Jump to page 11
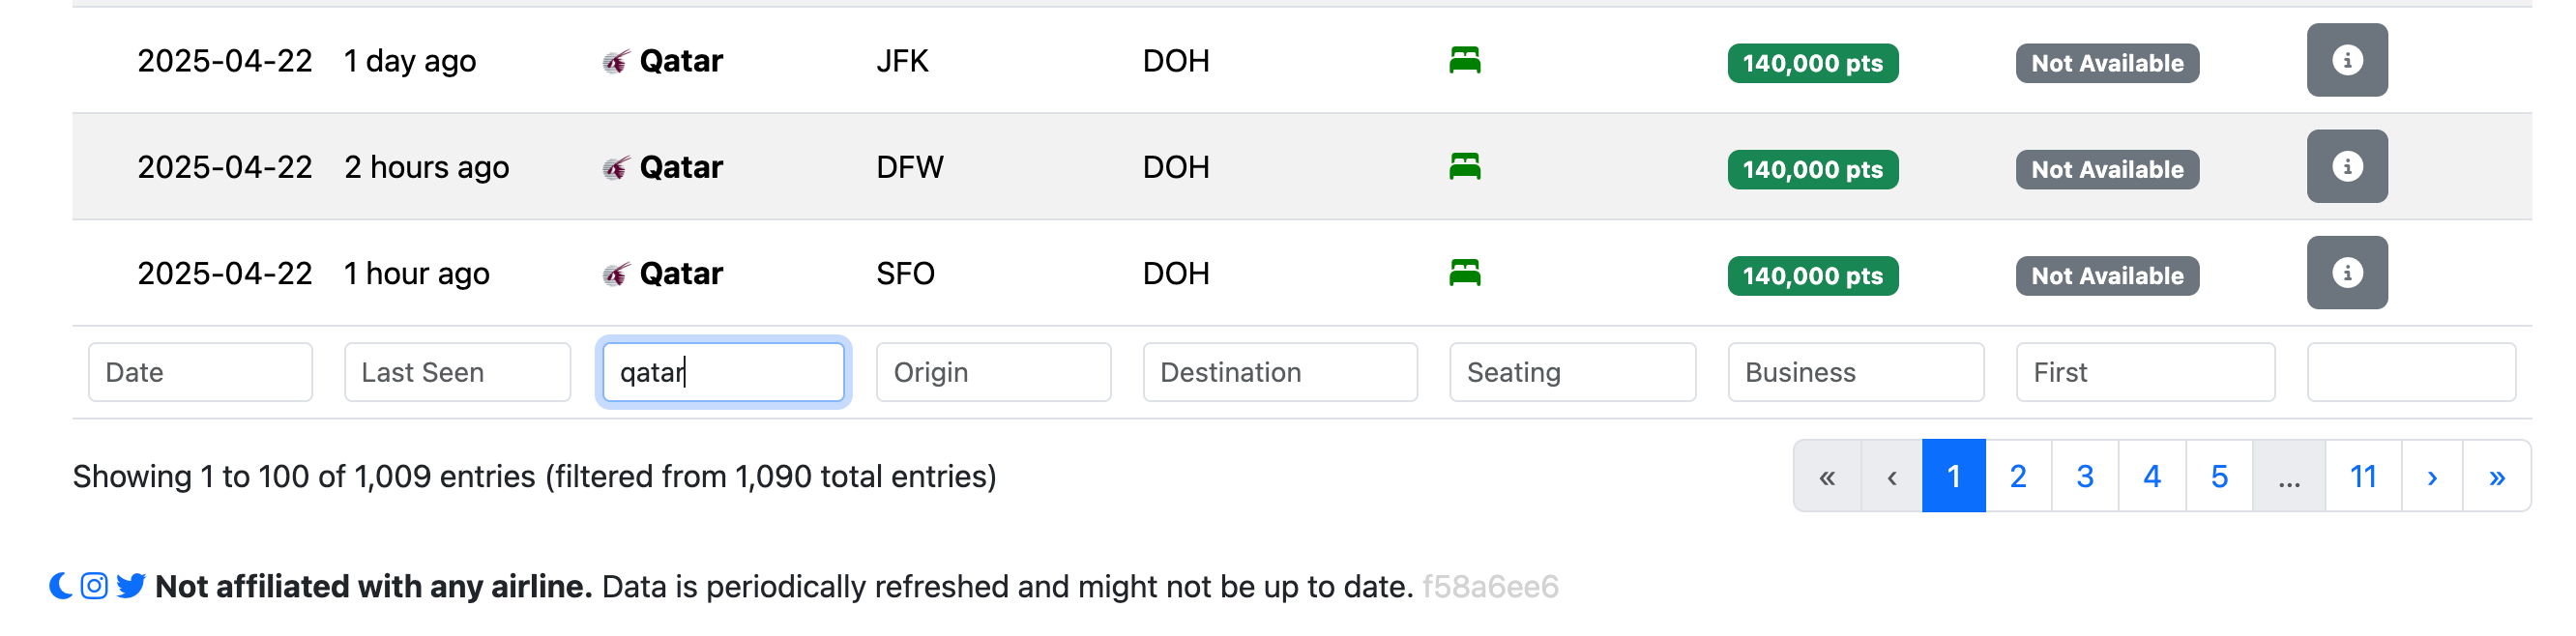2576x636 pixels. pos(2362,476)
